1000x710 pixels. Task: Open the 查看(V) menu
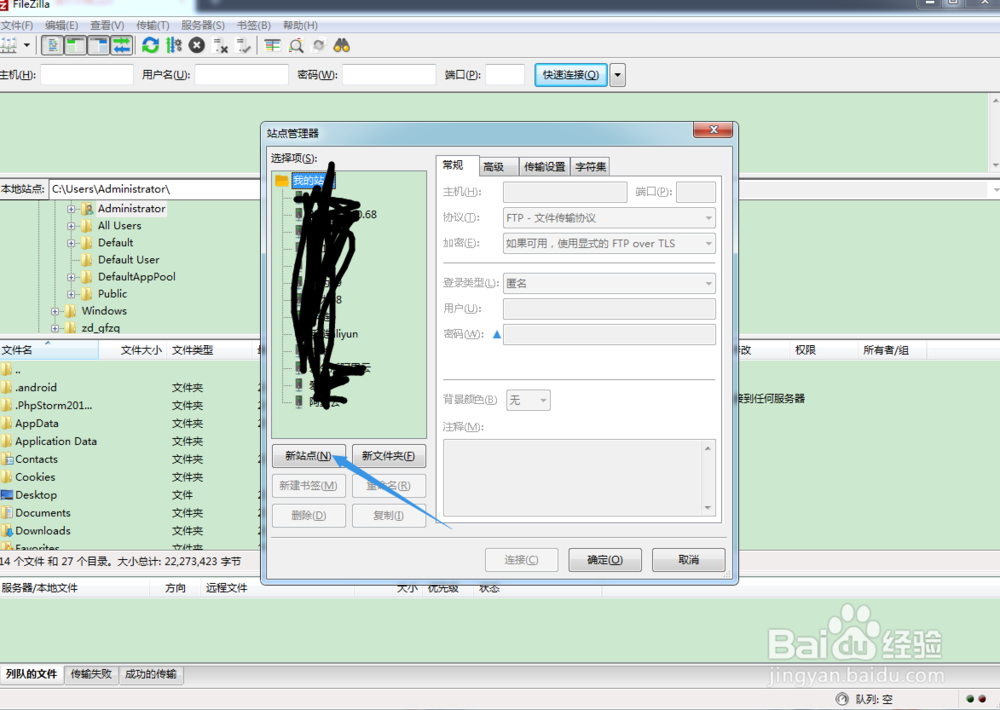(107, 26)
